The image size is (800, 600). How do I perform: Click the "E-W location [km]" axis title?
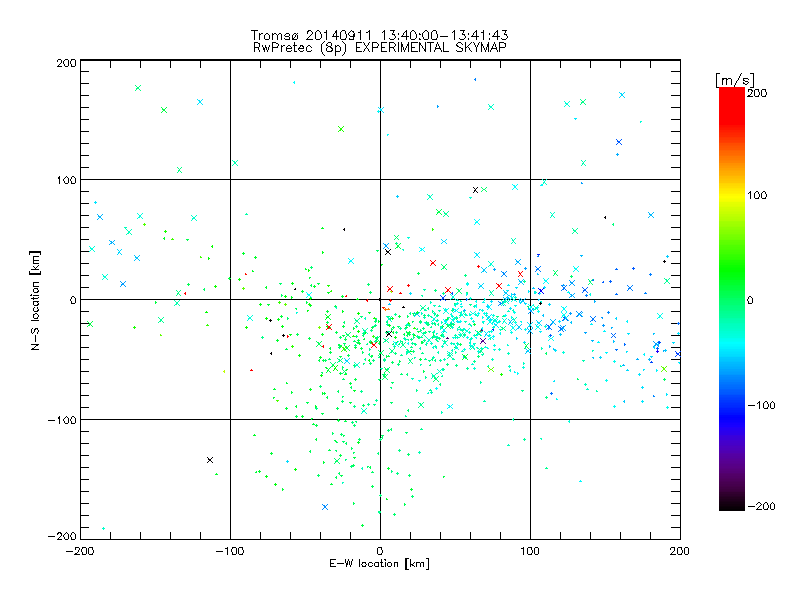(379, 564)
